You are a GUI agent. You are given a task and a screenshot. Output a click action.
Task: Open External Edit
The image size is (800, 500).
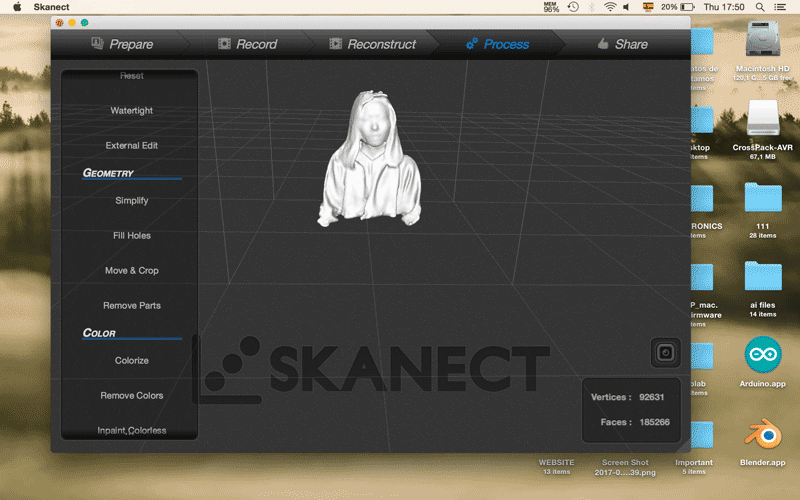132,145
